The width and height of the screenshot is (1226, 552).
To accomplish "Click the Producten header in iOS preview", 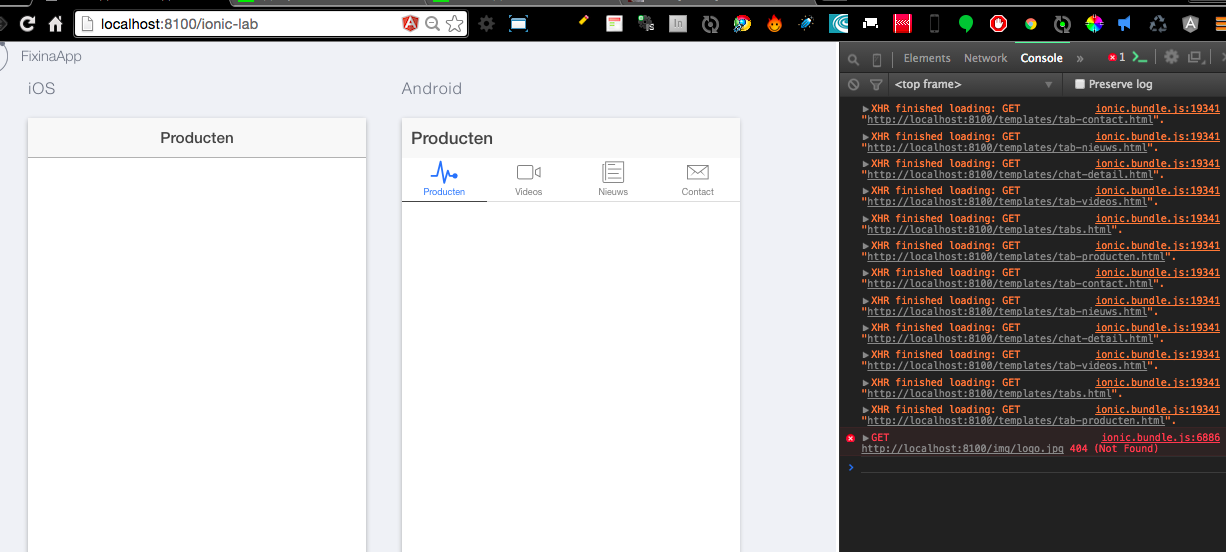I will coord(197,138).
